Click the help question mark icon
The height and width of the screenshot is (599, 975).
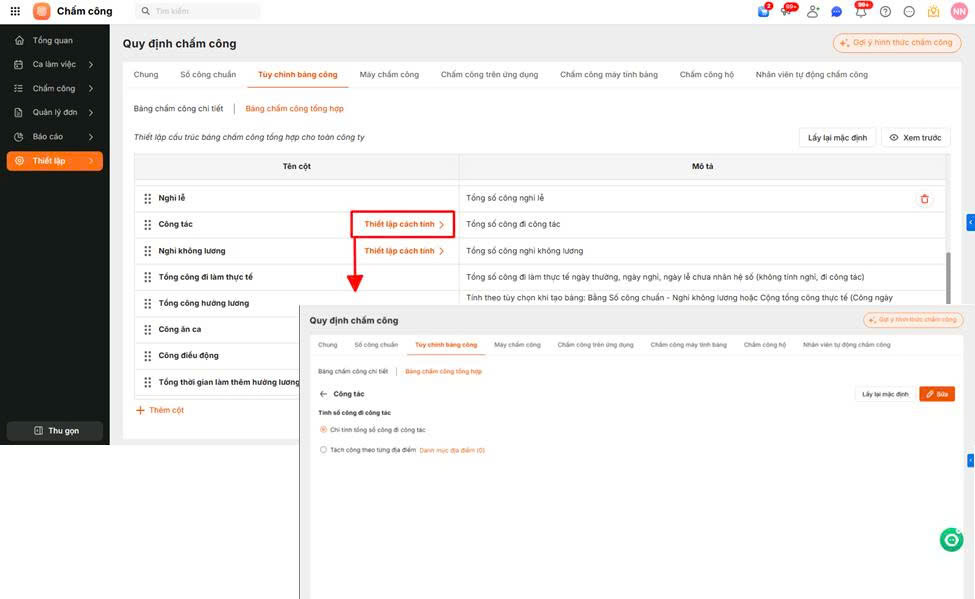[885, 11]
